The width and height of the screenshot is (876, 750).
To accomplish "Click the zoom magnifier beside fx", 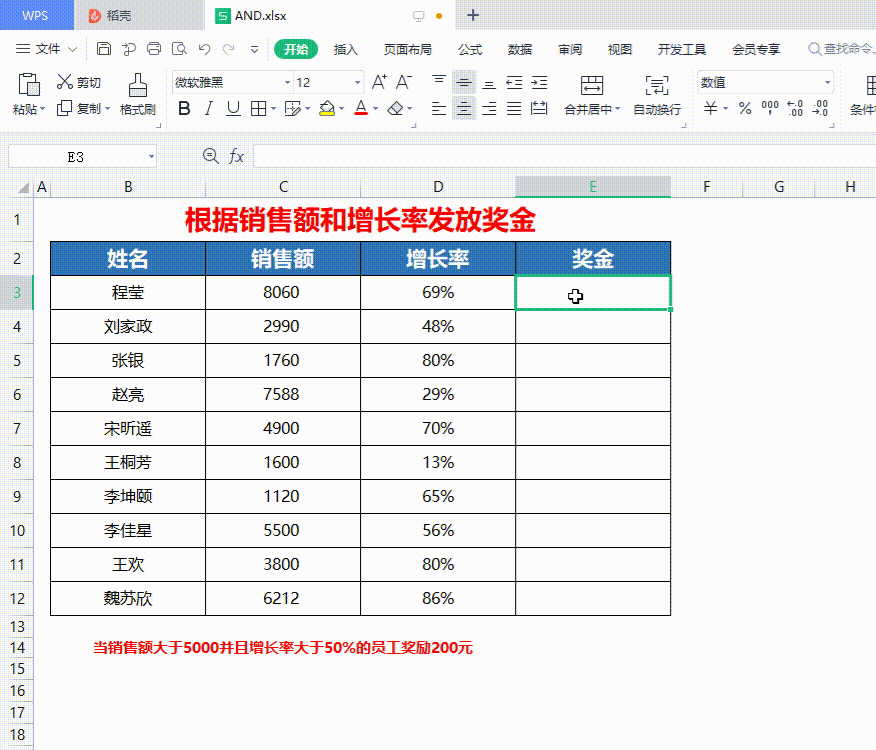I will (x=211, y=156).
